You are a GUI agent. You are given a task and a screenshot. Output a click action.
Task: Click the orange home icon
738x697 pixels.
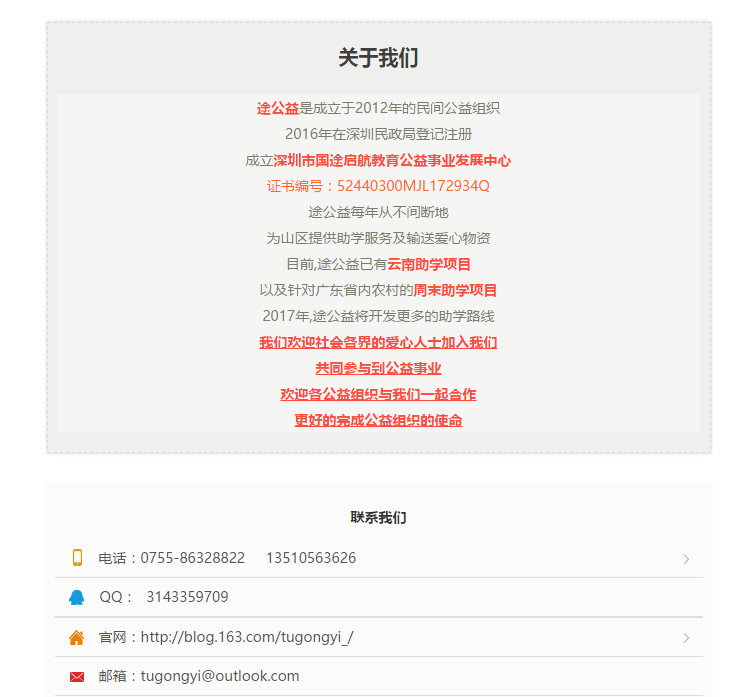(77, 638)
